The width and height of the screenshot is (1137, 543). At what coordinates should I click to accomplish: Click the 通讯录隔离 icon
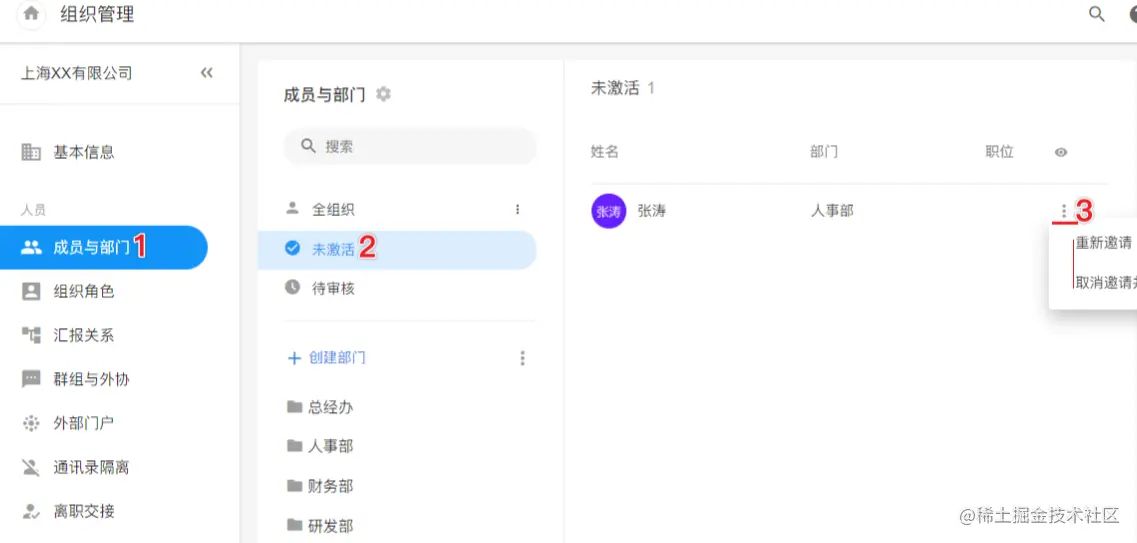(x=31, y=467)
